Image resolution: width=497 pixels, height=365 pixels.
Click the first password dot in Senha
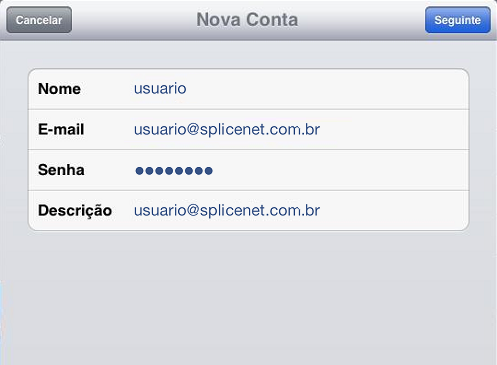(x=139, y=171)
